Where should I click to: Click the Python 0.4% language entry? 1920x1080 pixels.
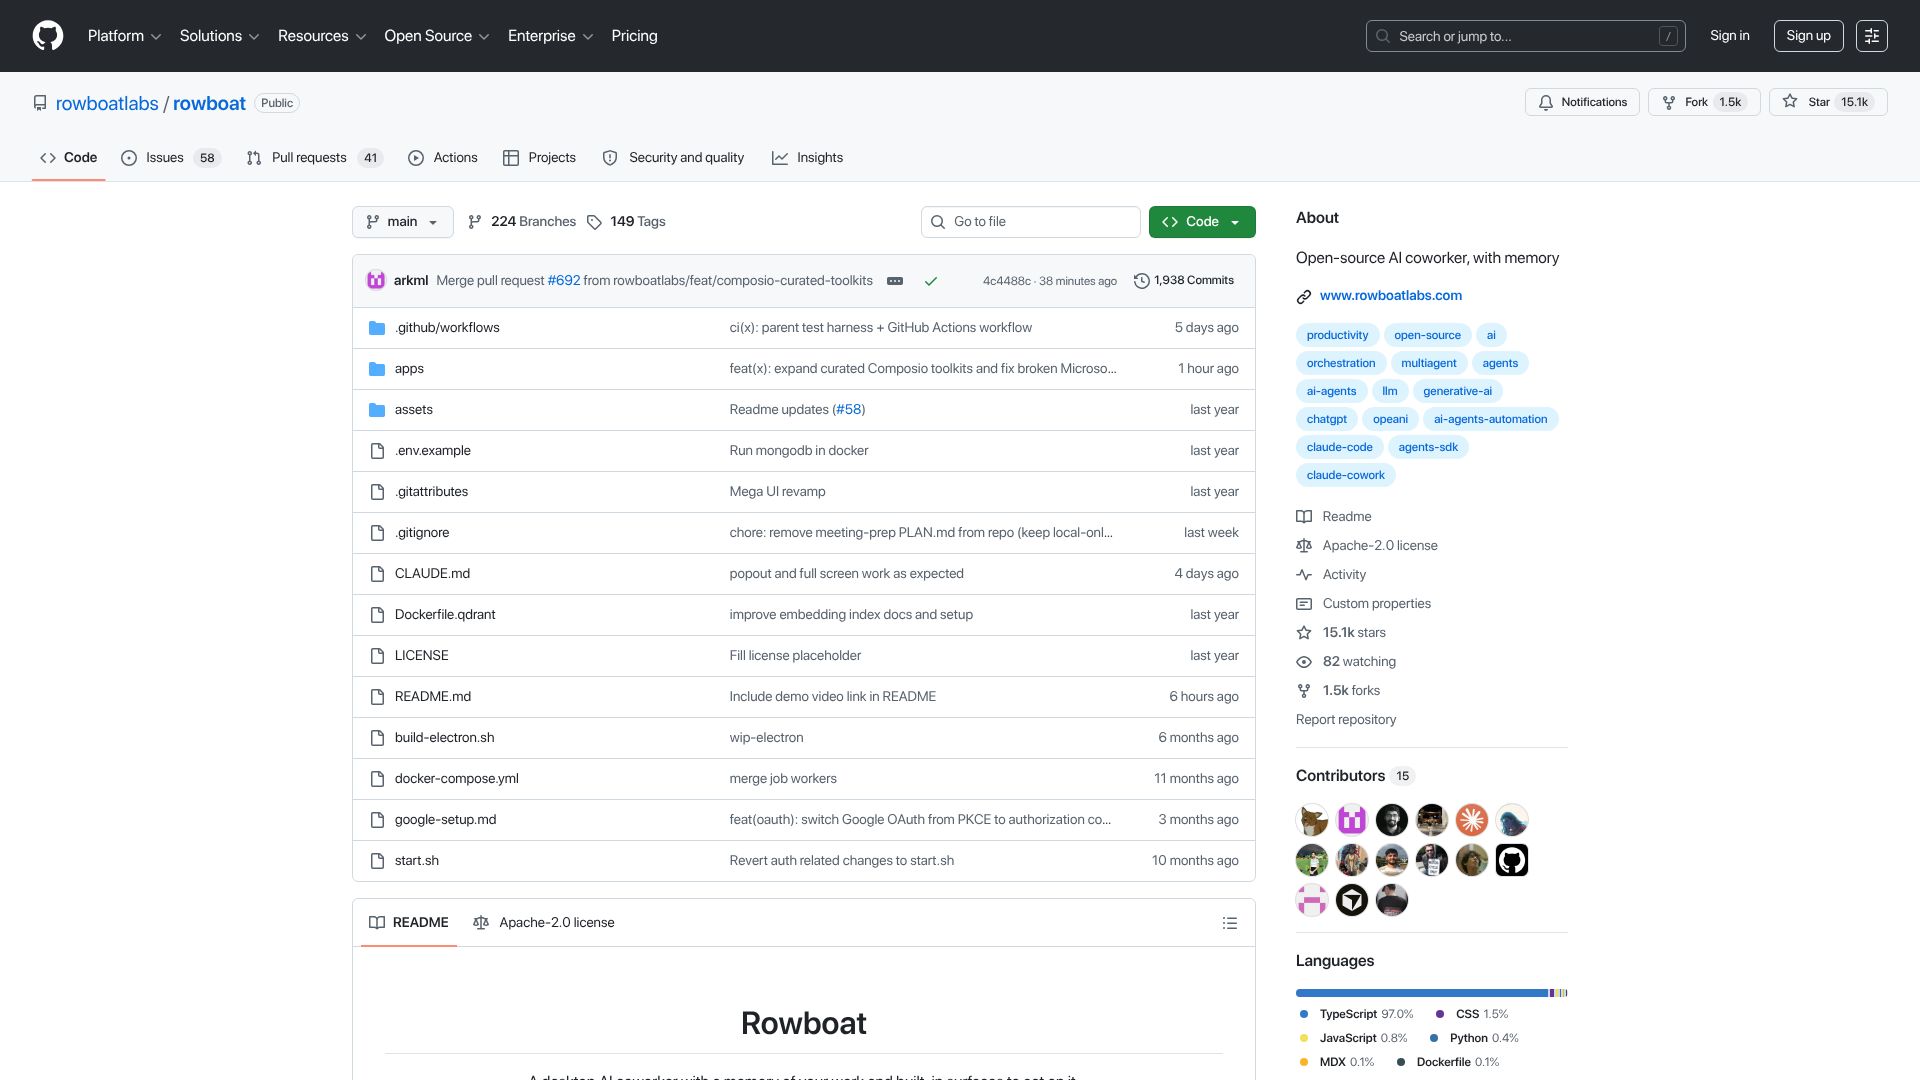(x=1474, y=1038)
